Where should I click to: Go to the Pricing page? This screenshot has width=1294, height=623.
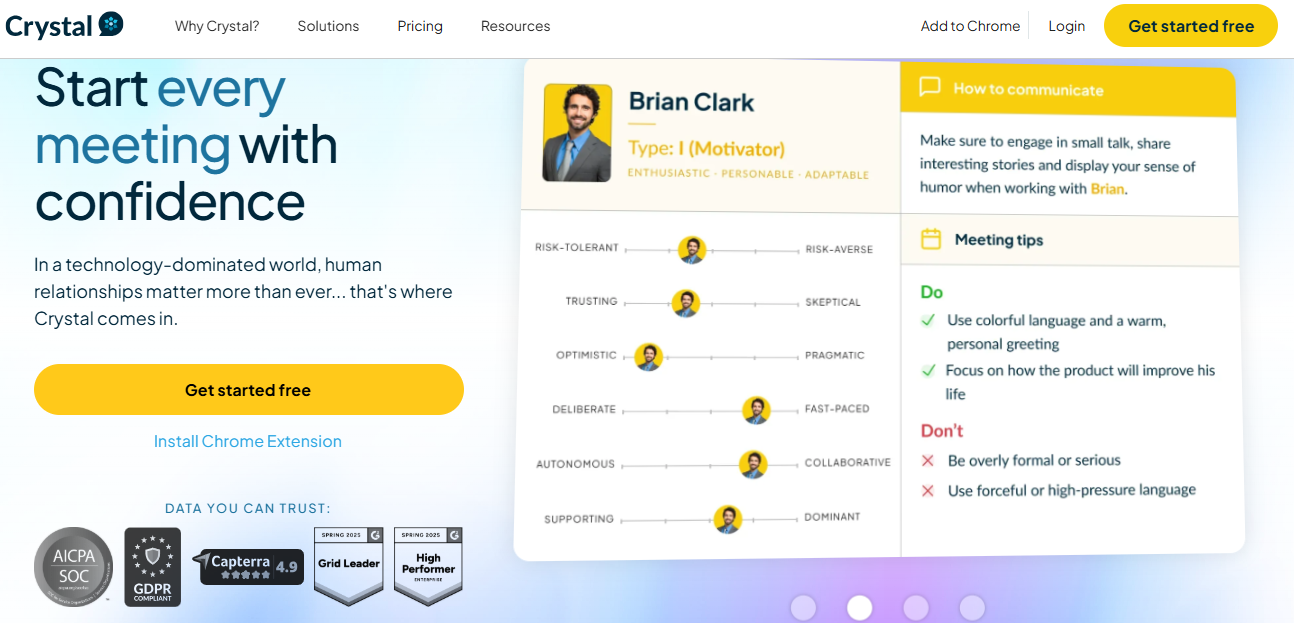point(420,26)
